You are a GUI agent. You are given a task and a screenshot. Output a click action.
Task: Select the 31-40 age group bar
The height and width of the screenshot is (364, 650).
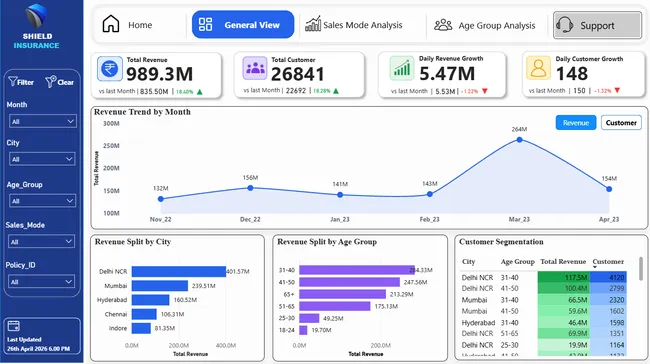point(357,270)
